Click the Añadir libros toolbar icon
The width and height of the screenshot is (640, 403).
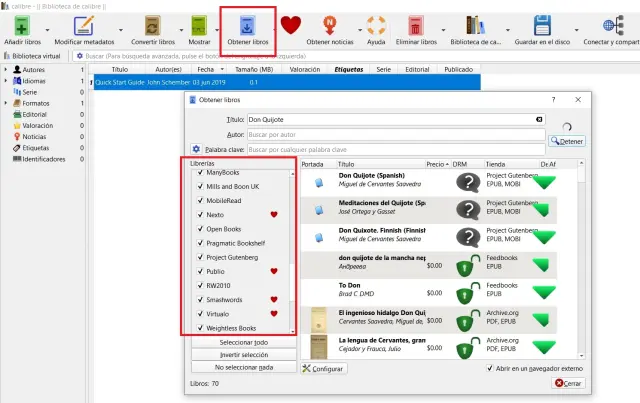pos(21,26)
